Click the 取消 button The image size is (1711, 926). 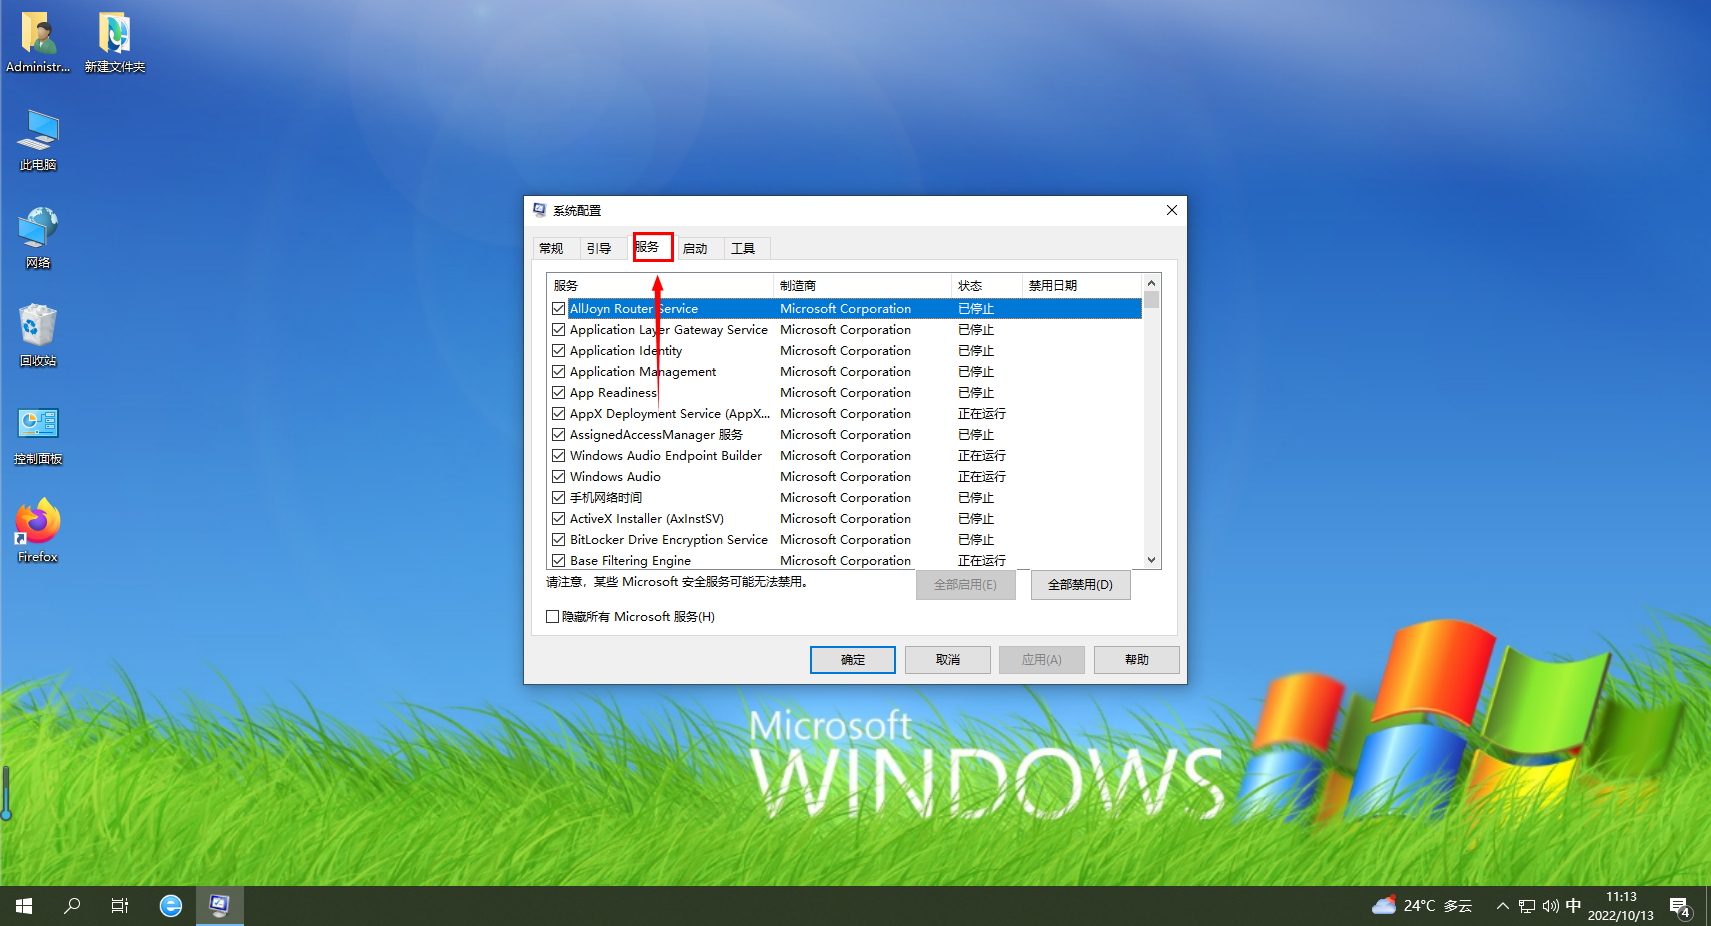tap(948, 660)
